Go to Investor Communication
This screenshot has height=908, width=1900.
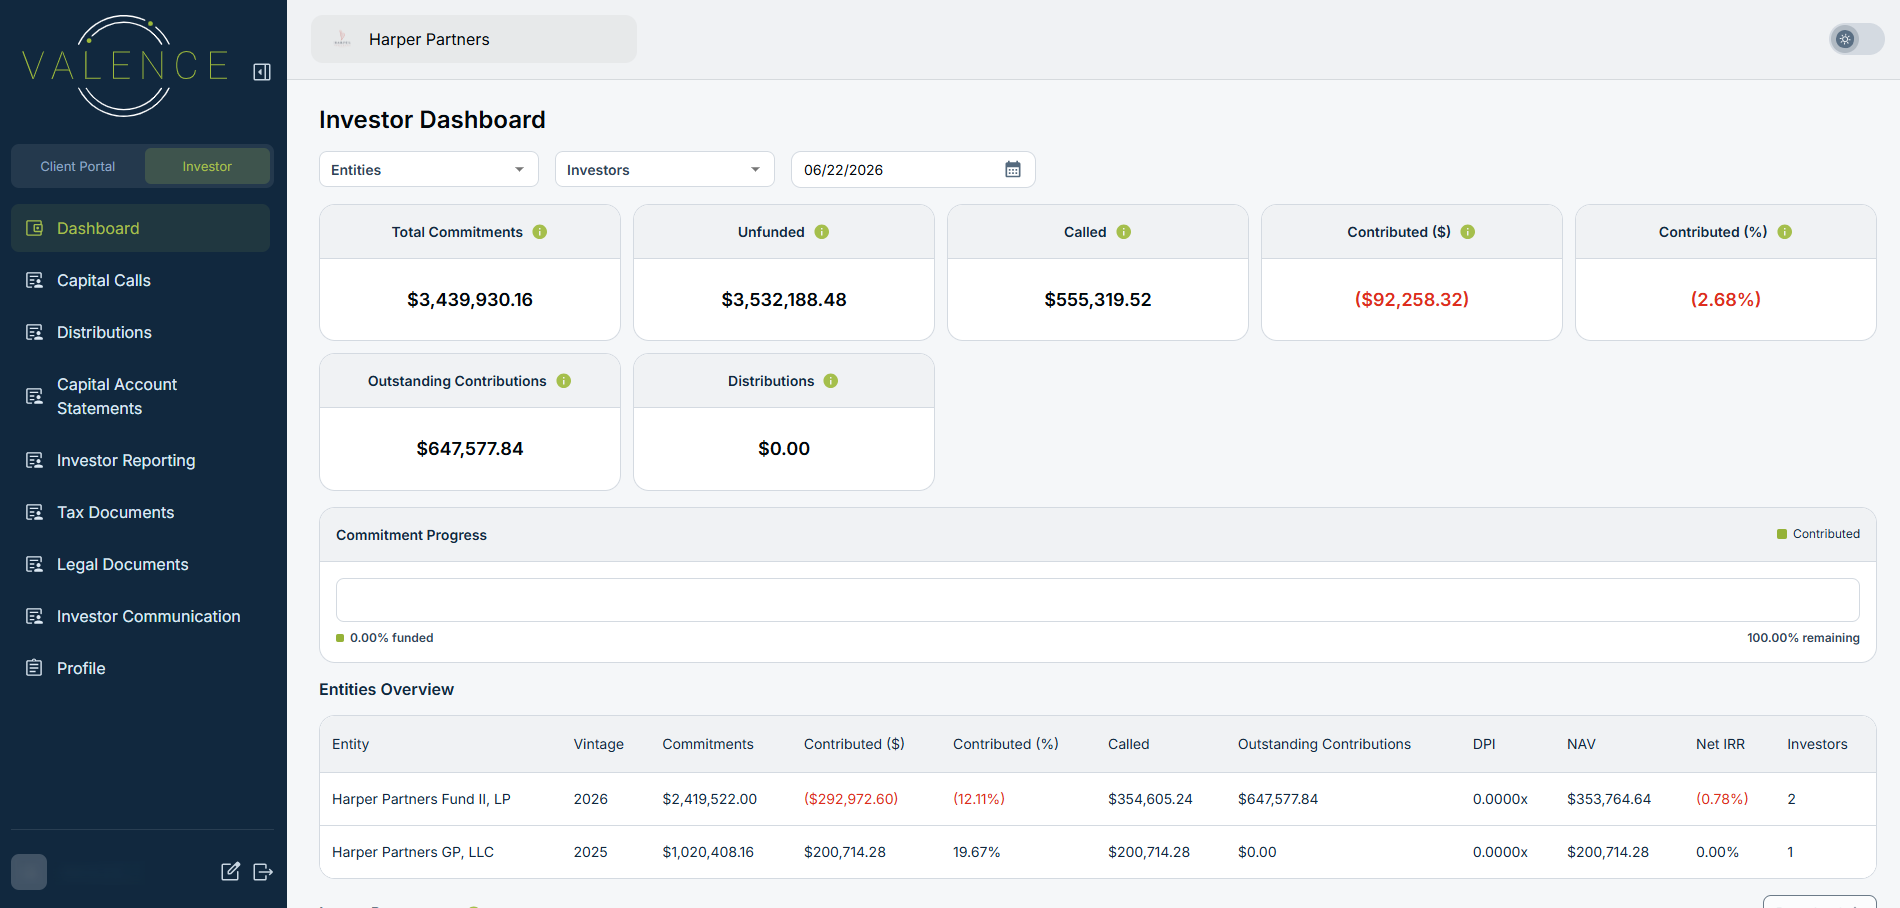(140, 616)
